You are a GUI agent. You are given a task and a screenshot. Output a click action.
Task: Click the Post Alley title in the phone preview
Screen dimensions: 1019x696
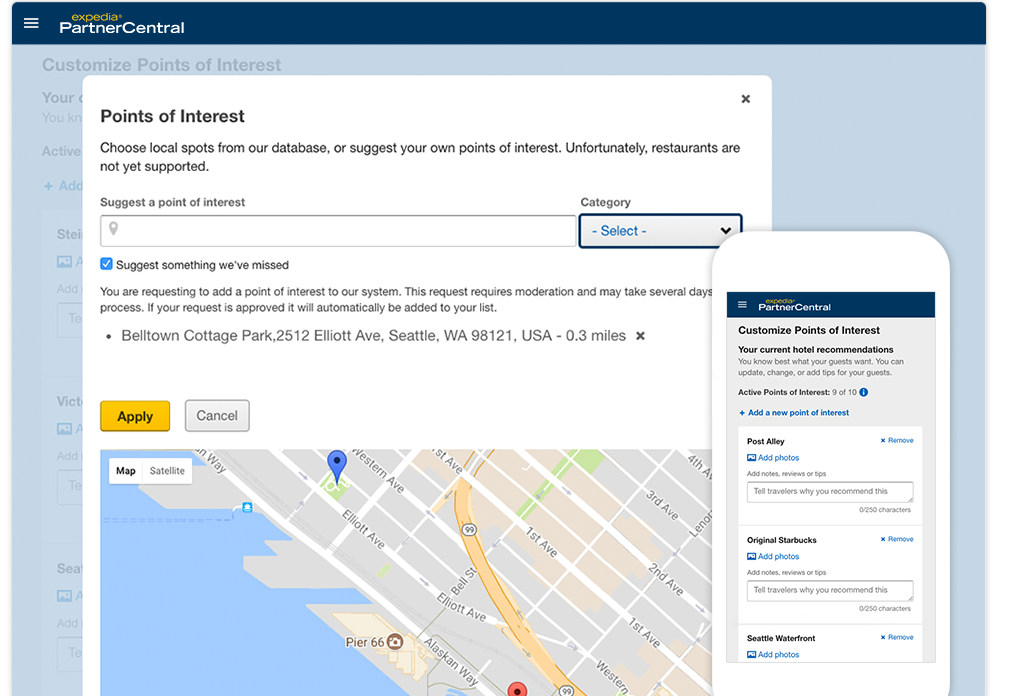pos(766,441)
